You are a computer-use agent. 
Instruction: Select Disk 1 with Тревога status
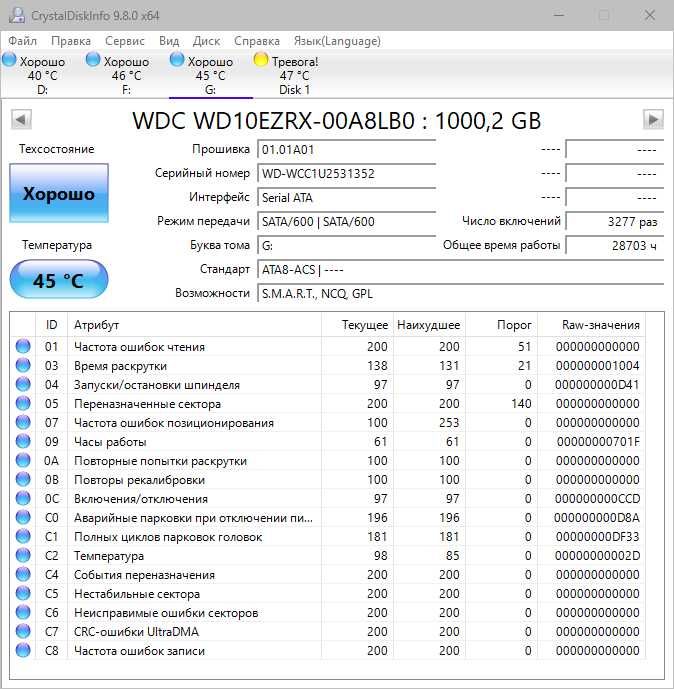294,75
